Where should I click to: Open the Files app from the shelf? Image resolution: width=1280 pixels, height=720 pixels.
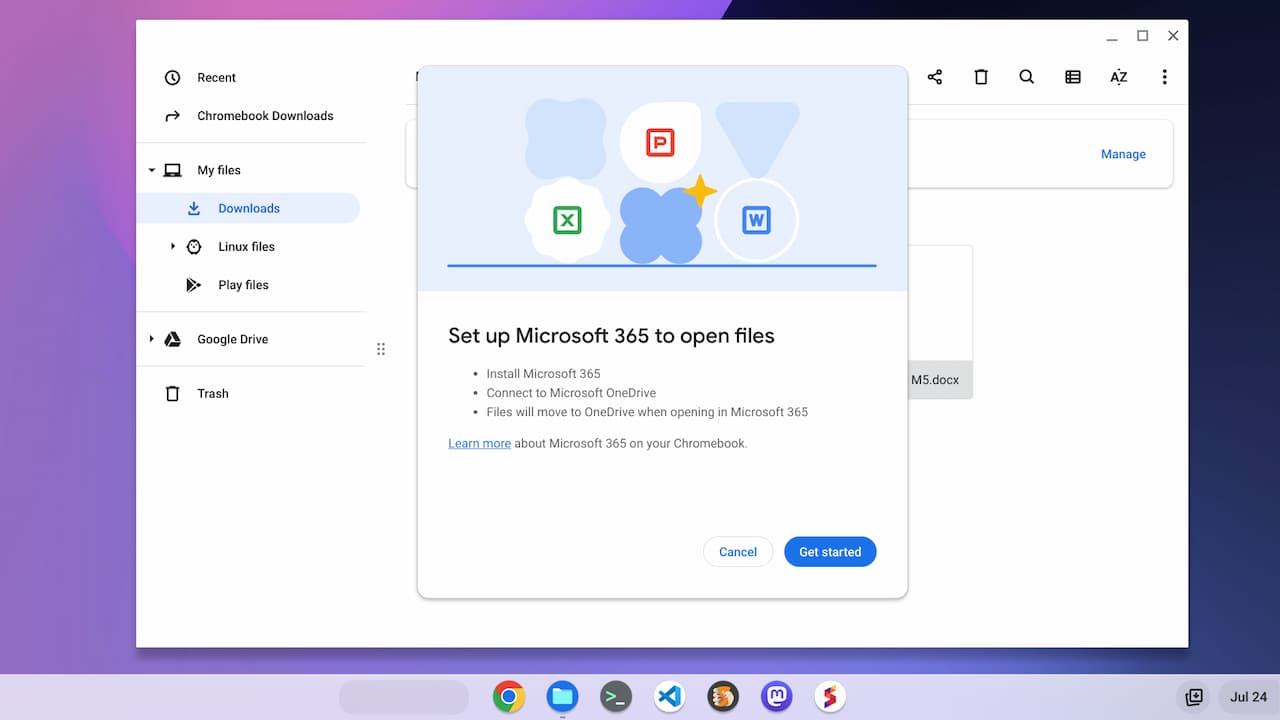pyautogui.click(x=562, y=697)
